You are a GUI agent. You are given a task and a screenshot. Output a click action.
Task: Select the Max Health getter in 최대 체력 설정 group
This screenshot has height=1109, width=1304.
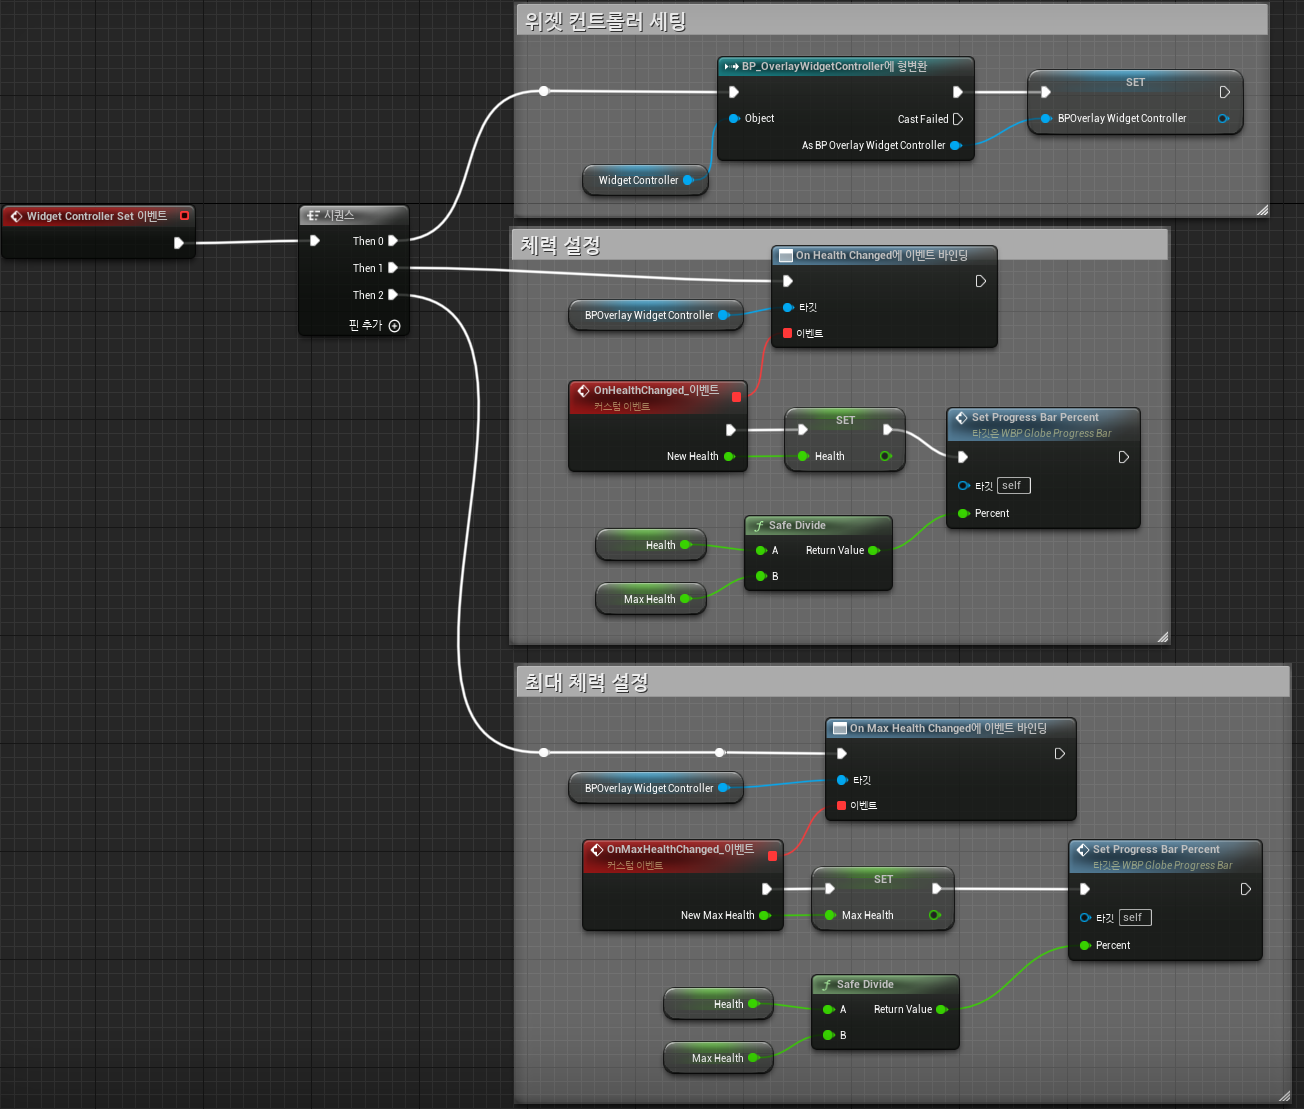718,1058
